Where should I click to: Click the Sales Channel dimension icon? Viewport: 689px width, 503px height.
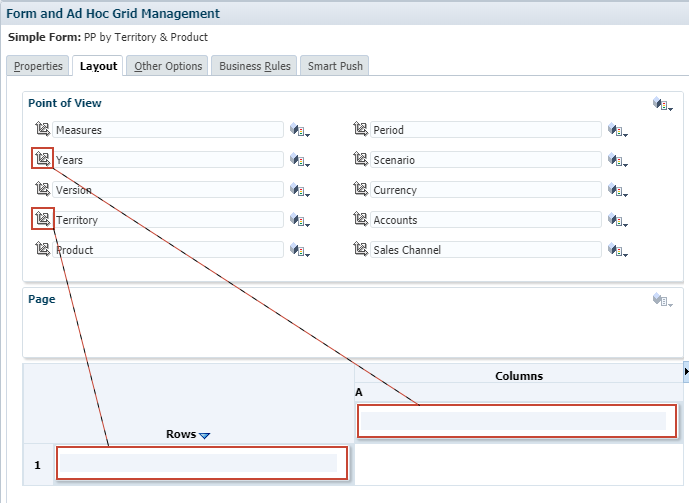(361, 249)
